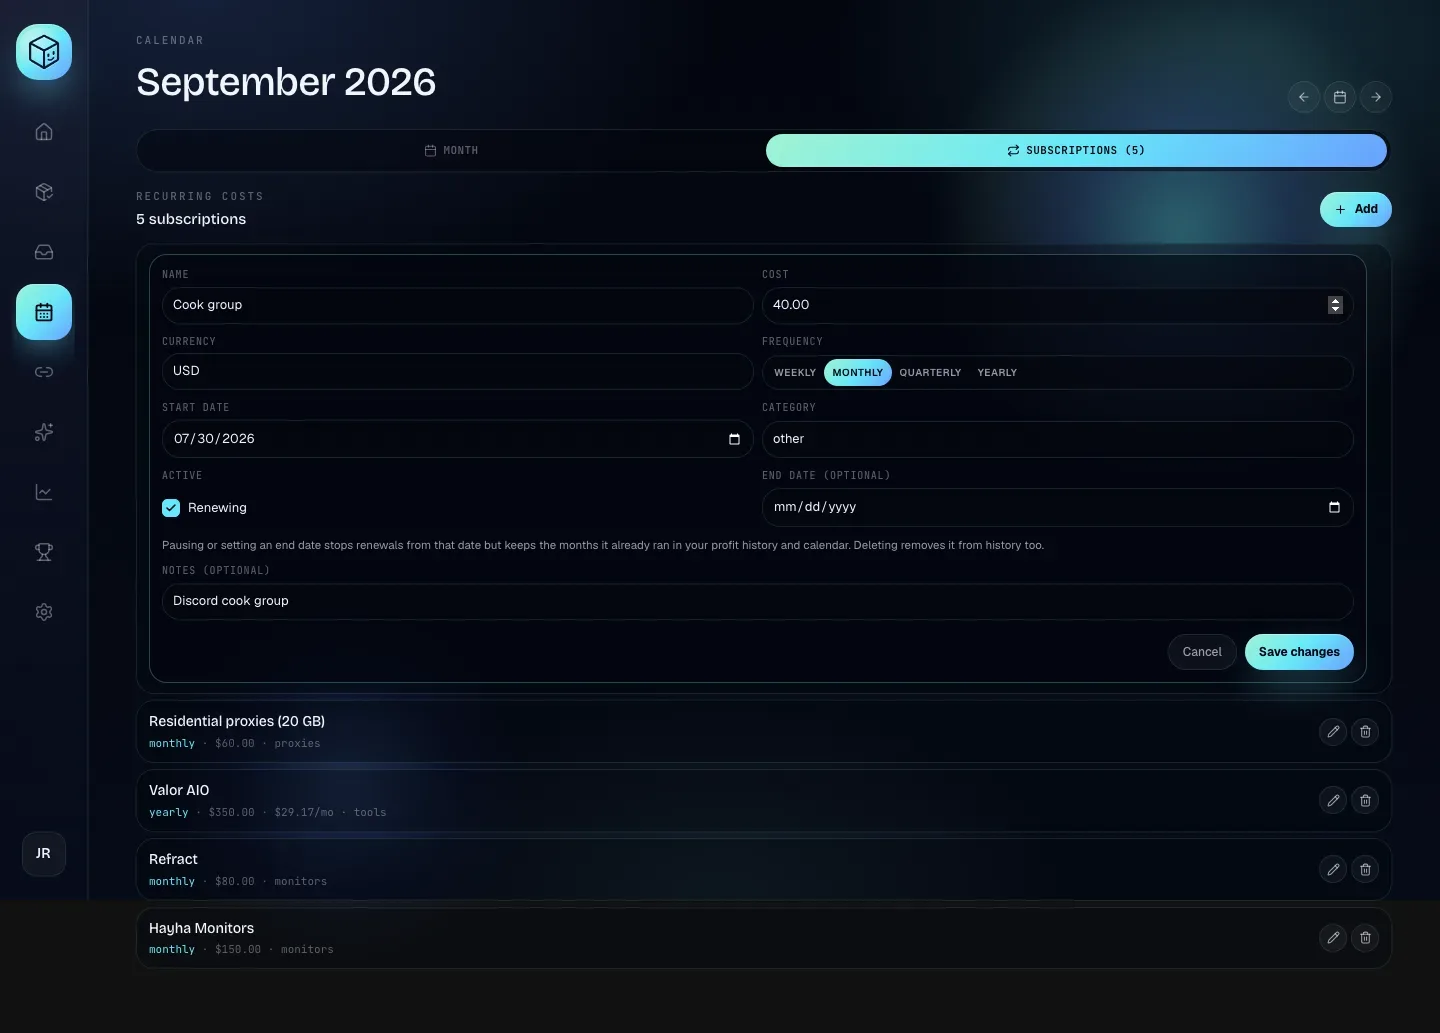
Task: Open the start date picker icon
Action: click(735, 439)
